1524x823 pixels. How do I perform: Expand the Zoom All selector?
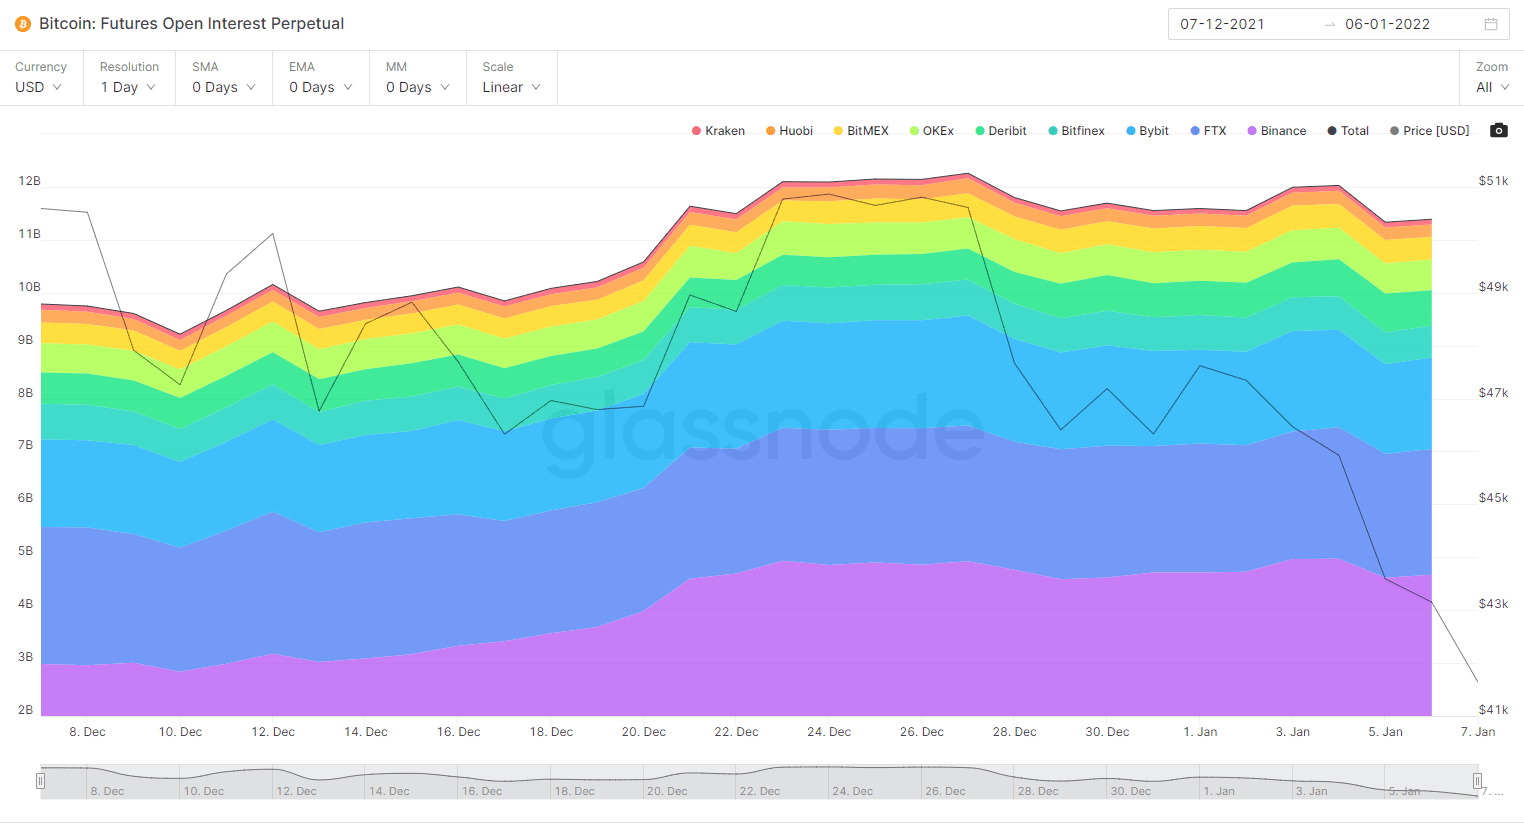(1492, 87)
